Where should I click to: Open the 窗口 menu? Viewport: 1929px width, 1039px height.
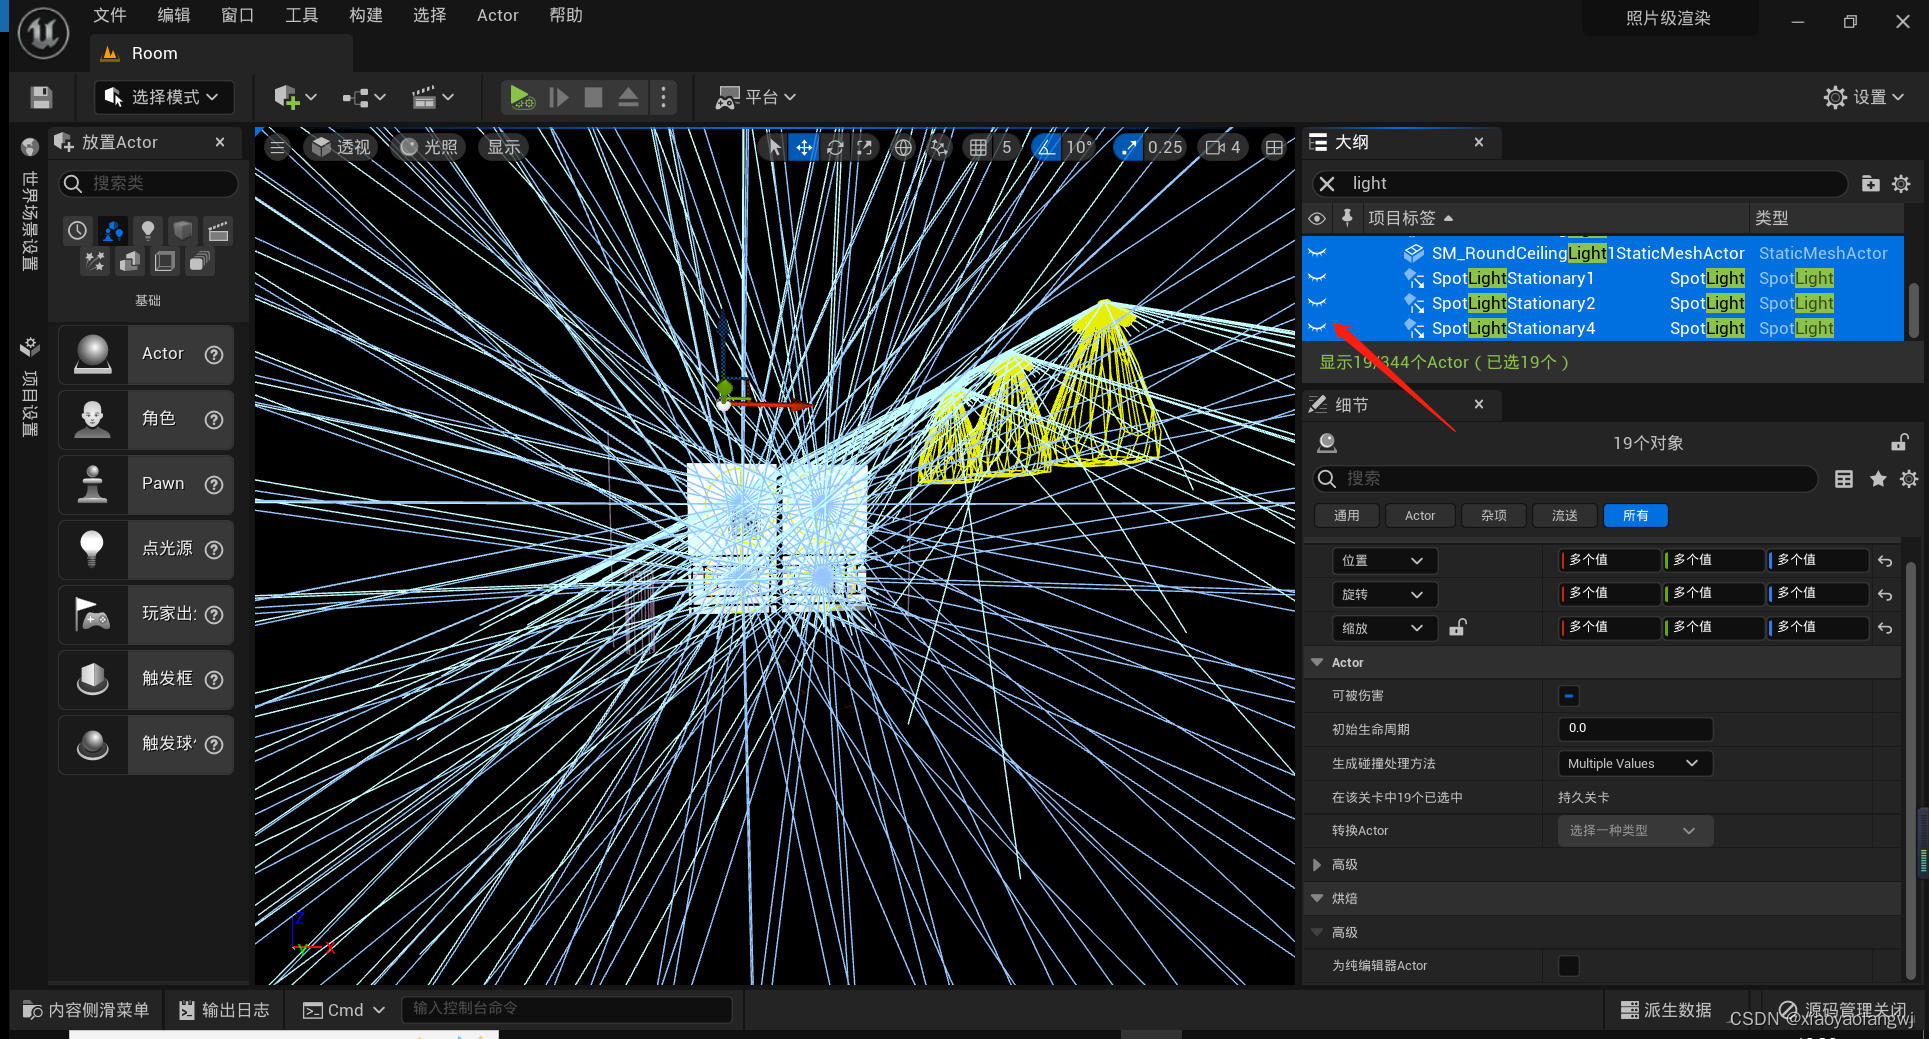coord(238,15)
